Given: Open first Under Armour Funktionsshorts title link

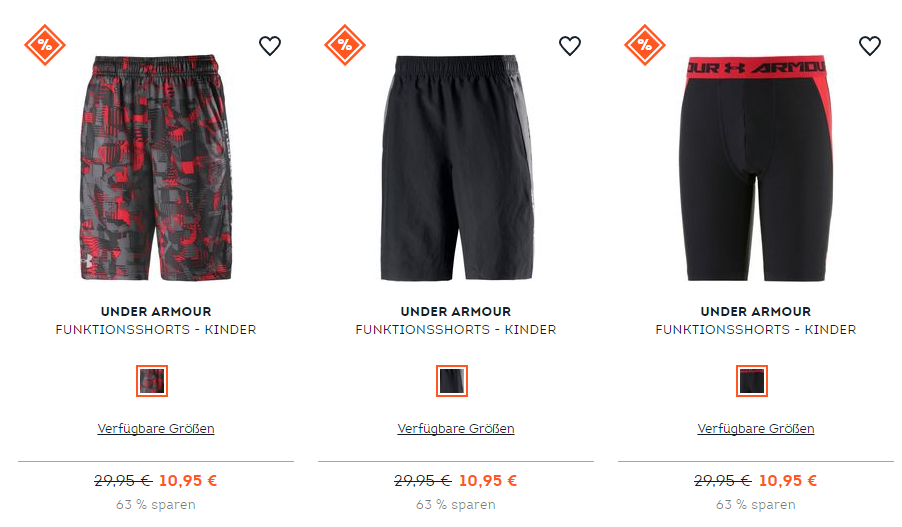Looking at the screenshot, I should click(156, 320).
